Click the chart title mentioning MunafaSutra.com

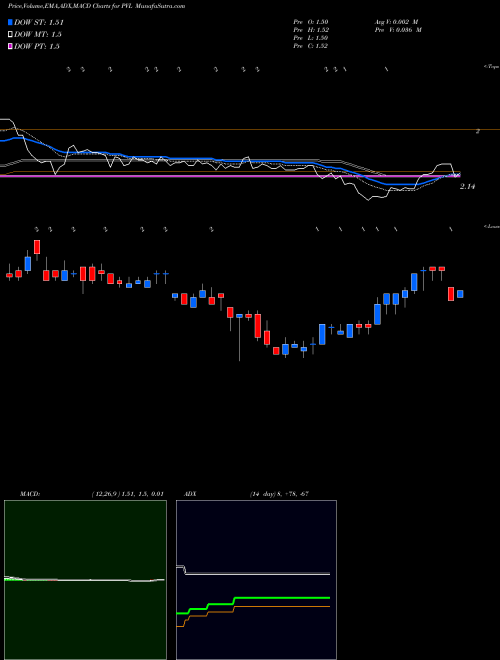(x=96, y=7)
